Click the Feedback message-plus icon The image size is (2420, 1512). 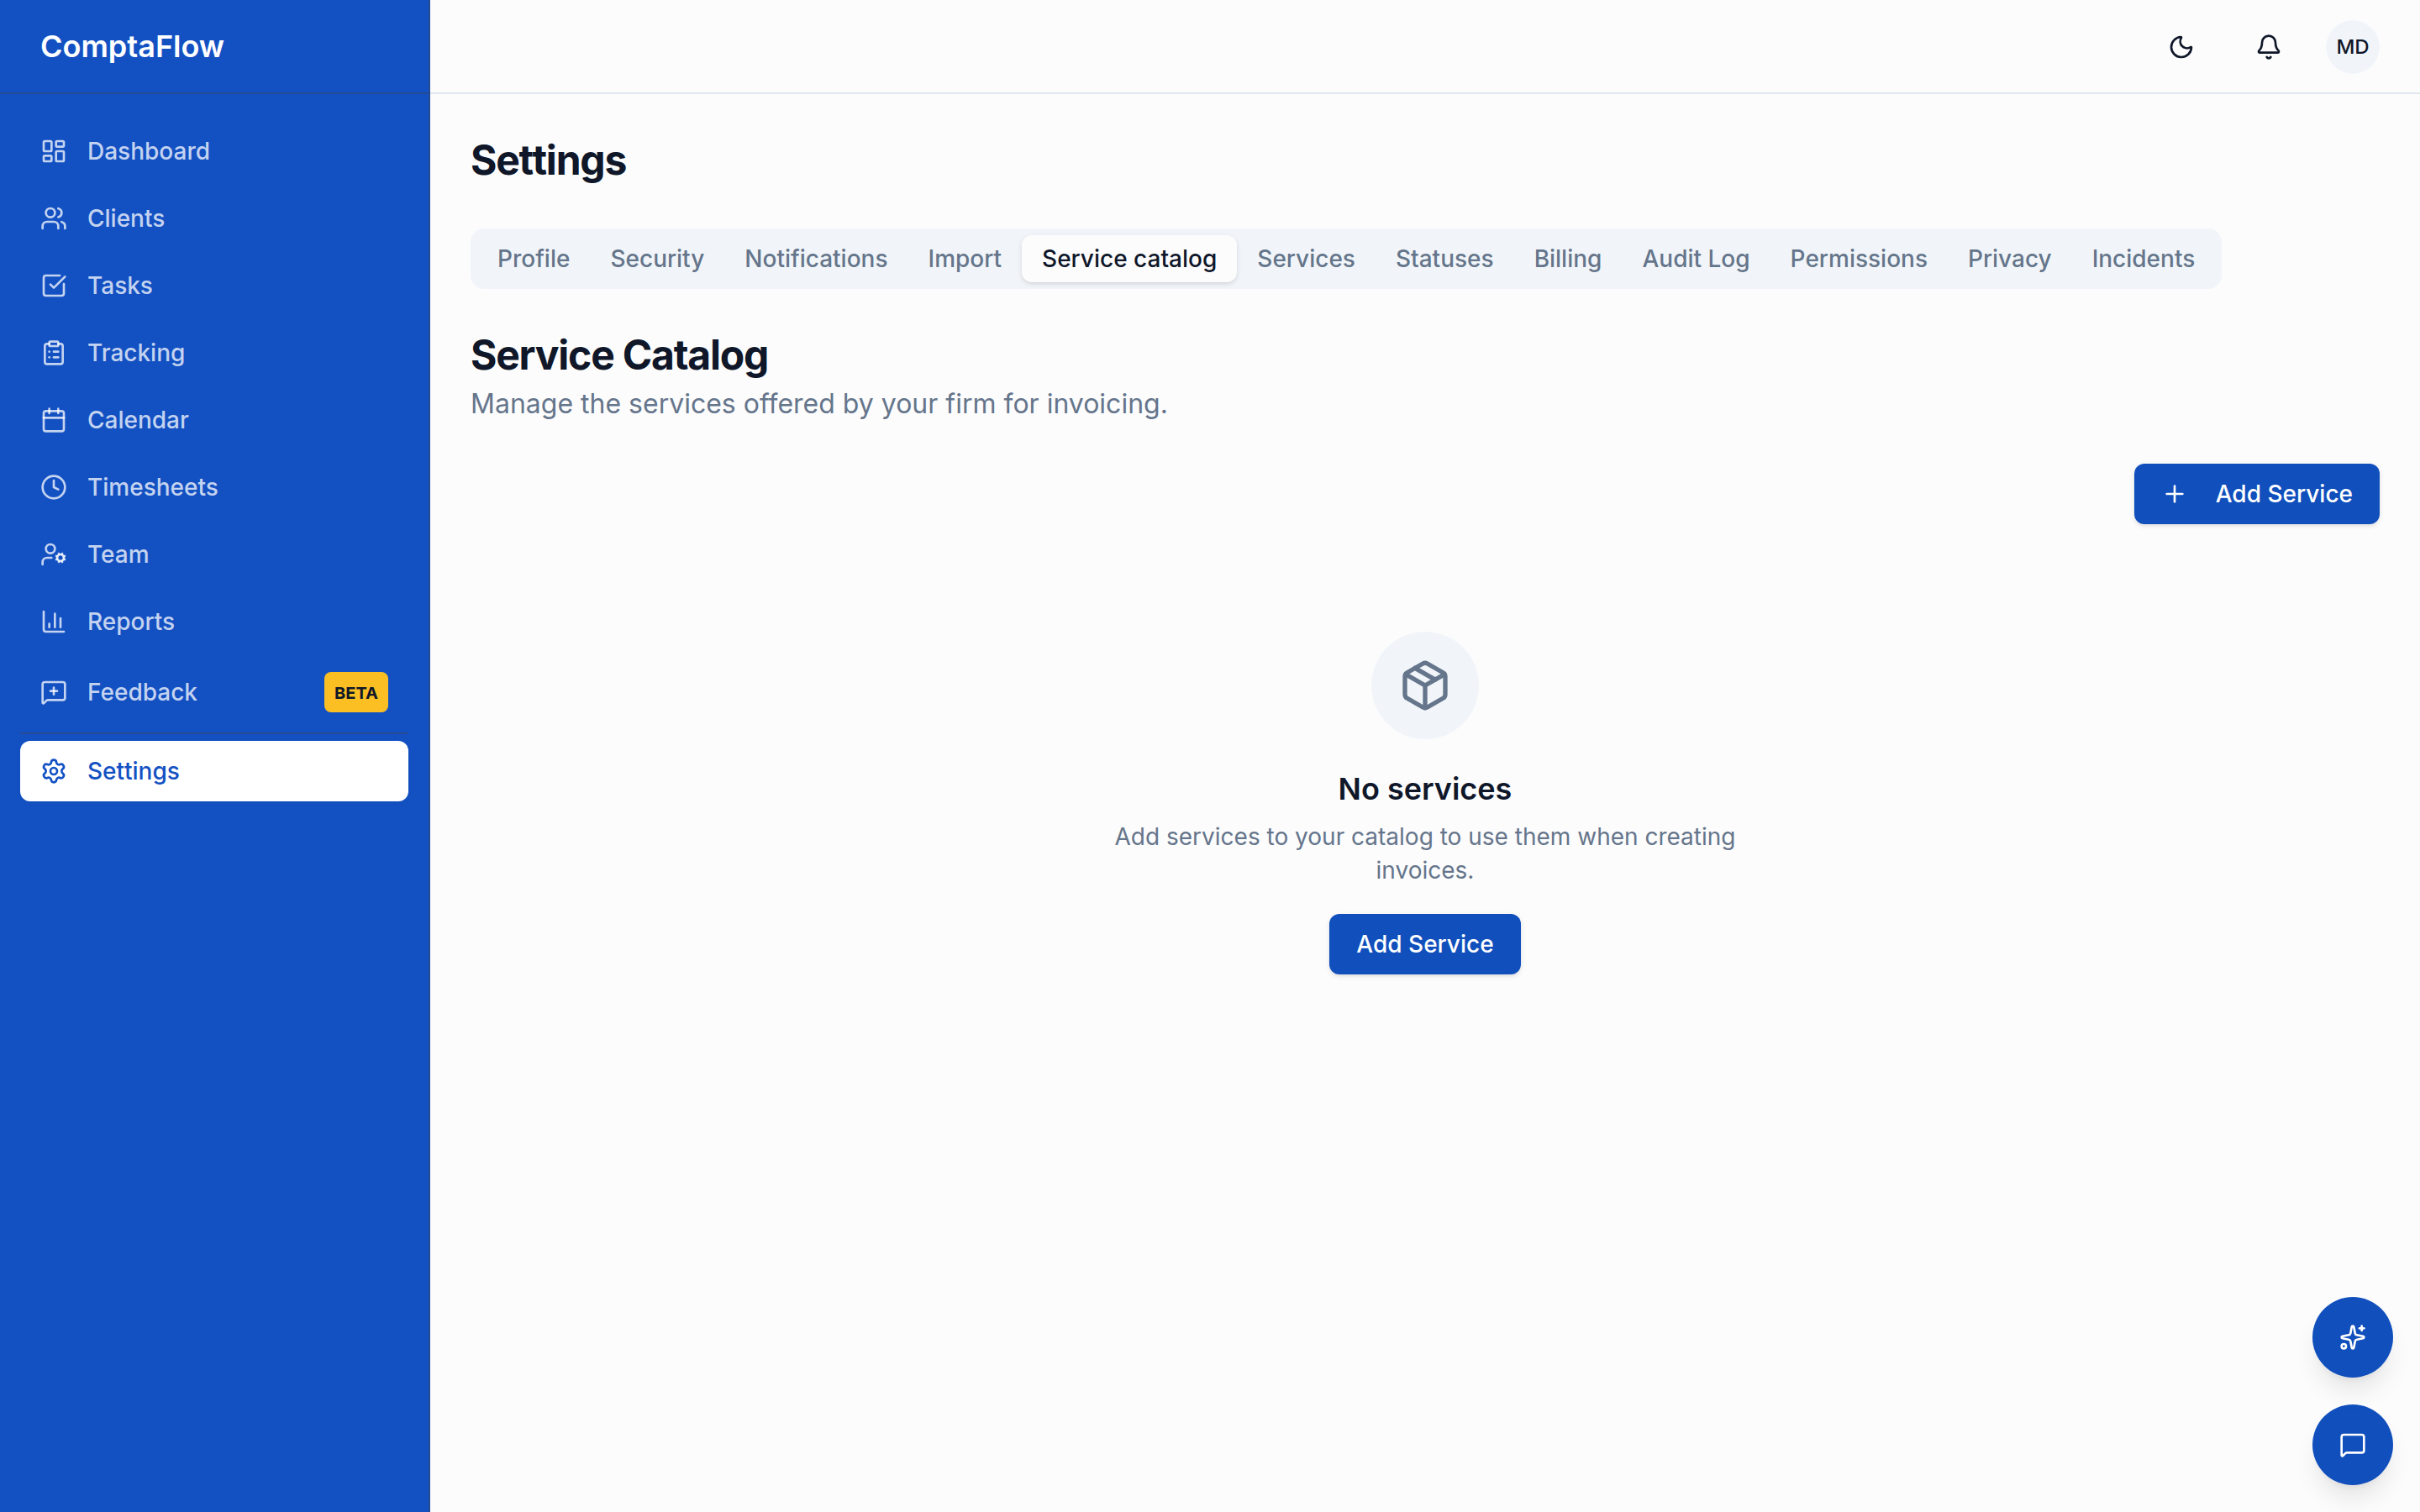[54, 692]
